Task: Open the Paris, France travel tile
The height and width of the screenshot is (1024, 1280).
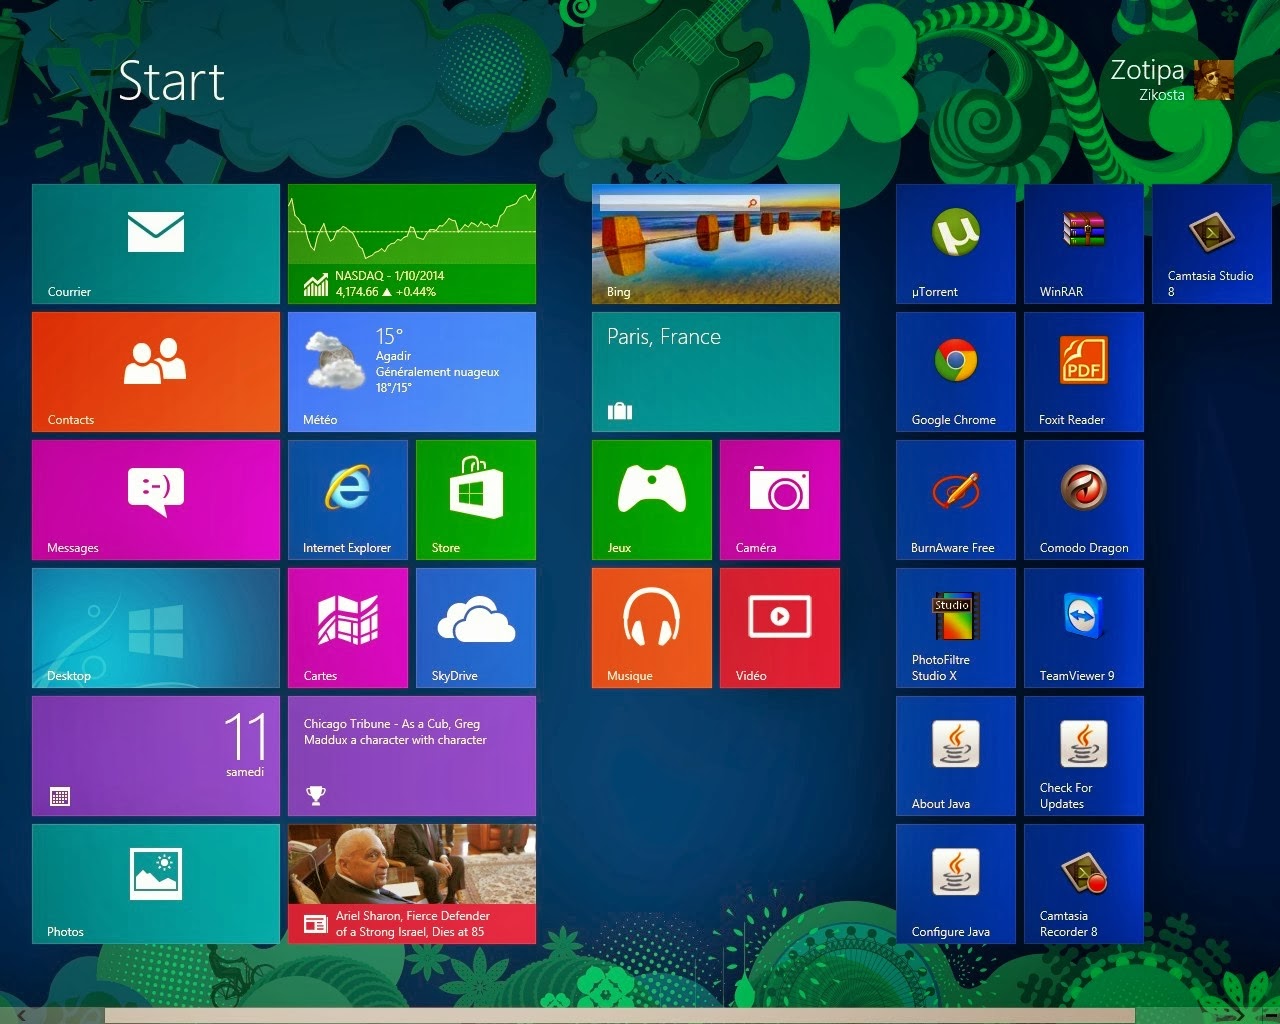Action: [x=716, y=372]
